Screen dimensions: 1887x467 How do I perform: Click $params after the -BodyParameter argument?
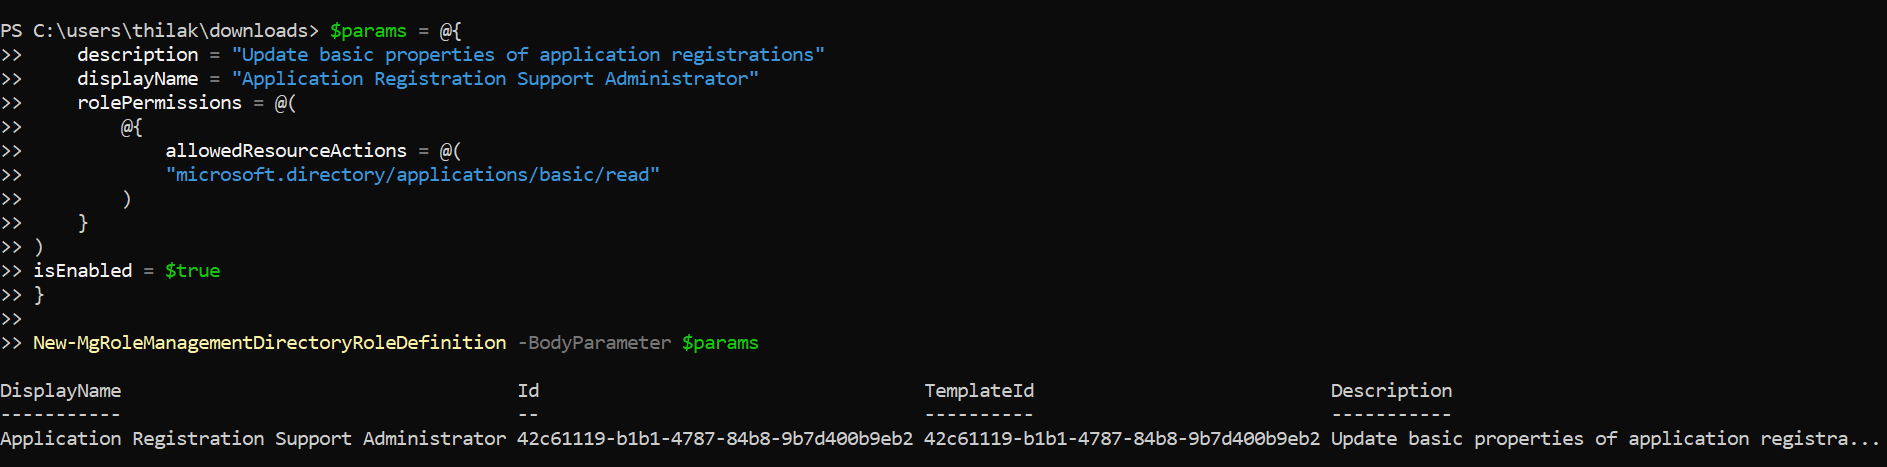point(720,343)
